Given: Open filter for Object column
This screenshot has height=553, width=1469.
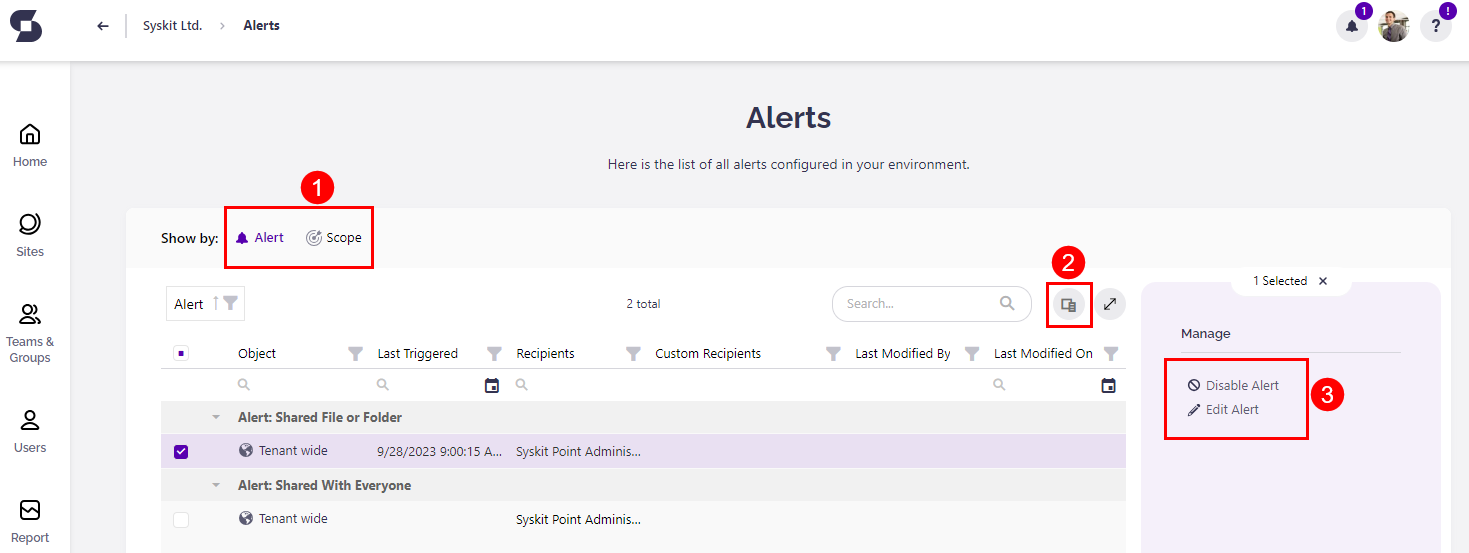Looking at the screenshot, I should 355,353.
